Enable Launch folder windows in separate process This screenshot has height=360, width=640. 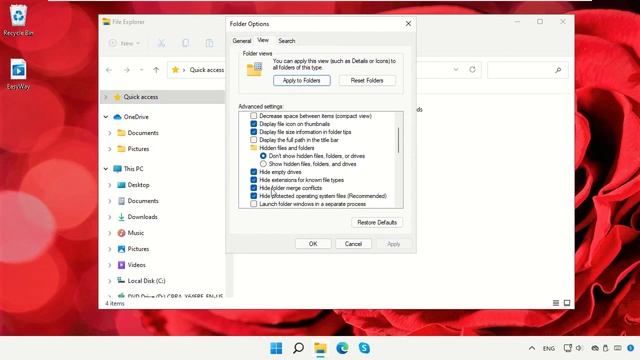(253, 204)
